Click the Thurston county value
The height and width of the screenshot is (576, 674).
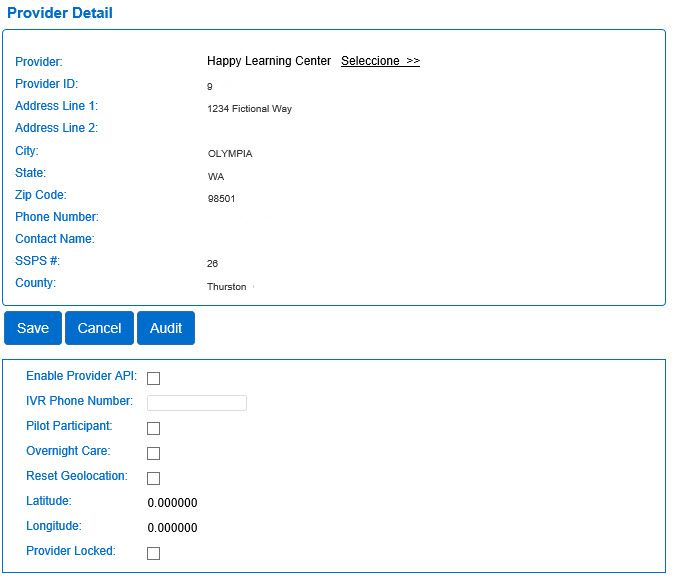tap(226, 287)
